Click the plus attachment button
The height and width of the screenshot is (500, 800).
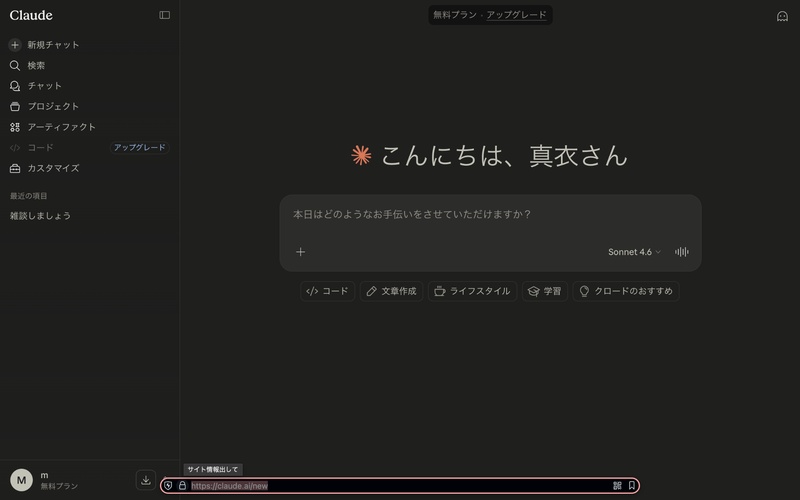(x=301, y=252)
